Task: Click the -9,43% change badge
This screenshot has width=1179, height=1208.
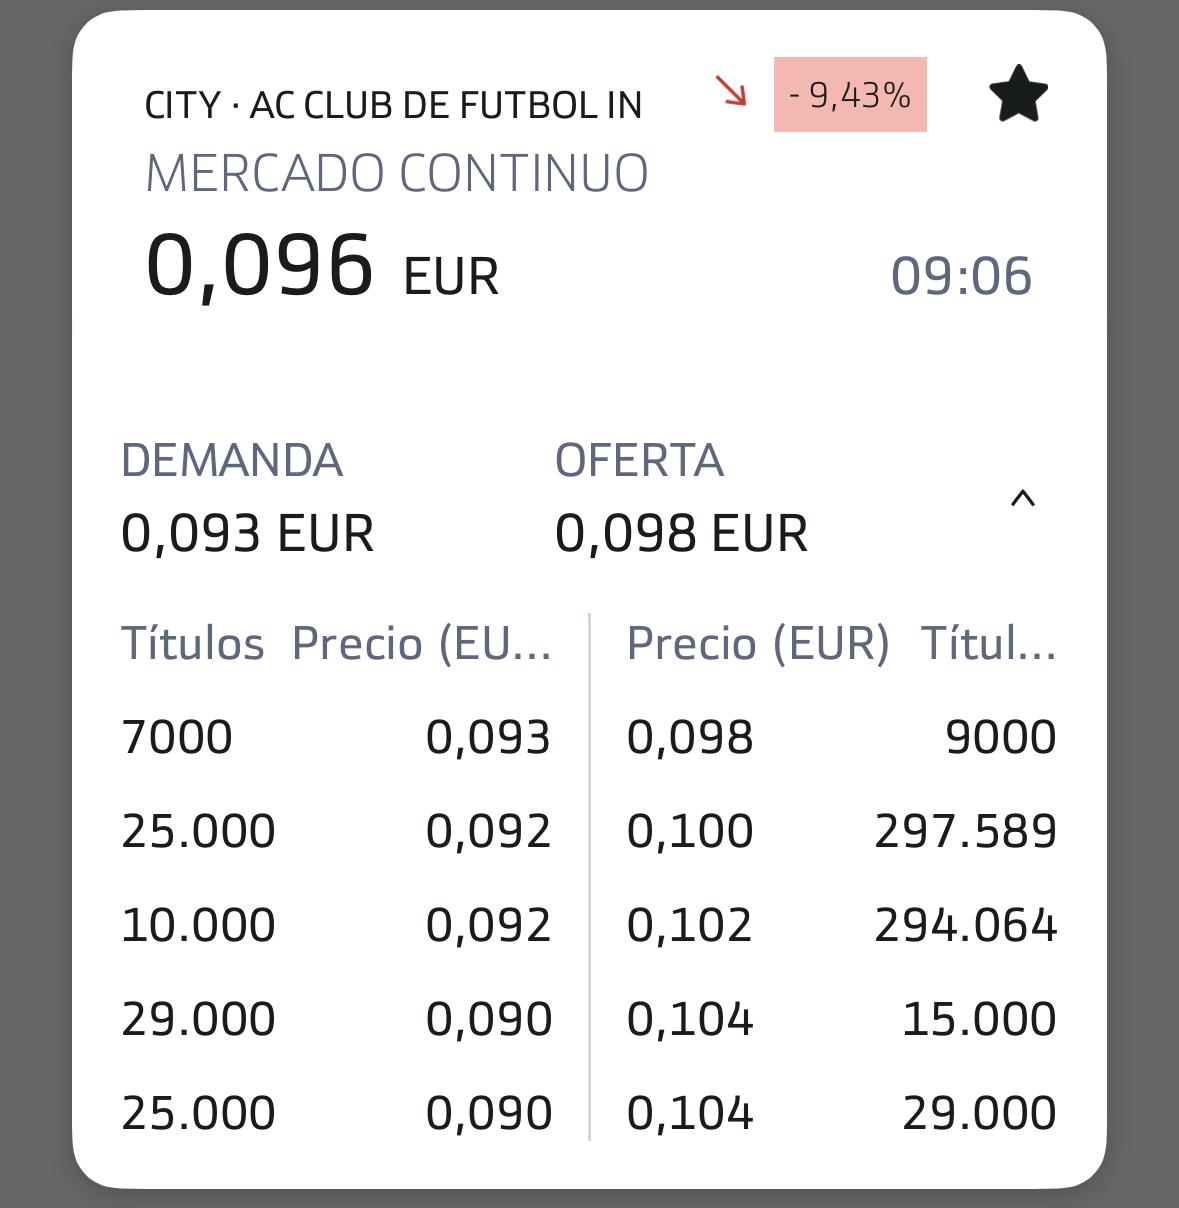Action: coord(850,95)
